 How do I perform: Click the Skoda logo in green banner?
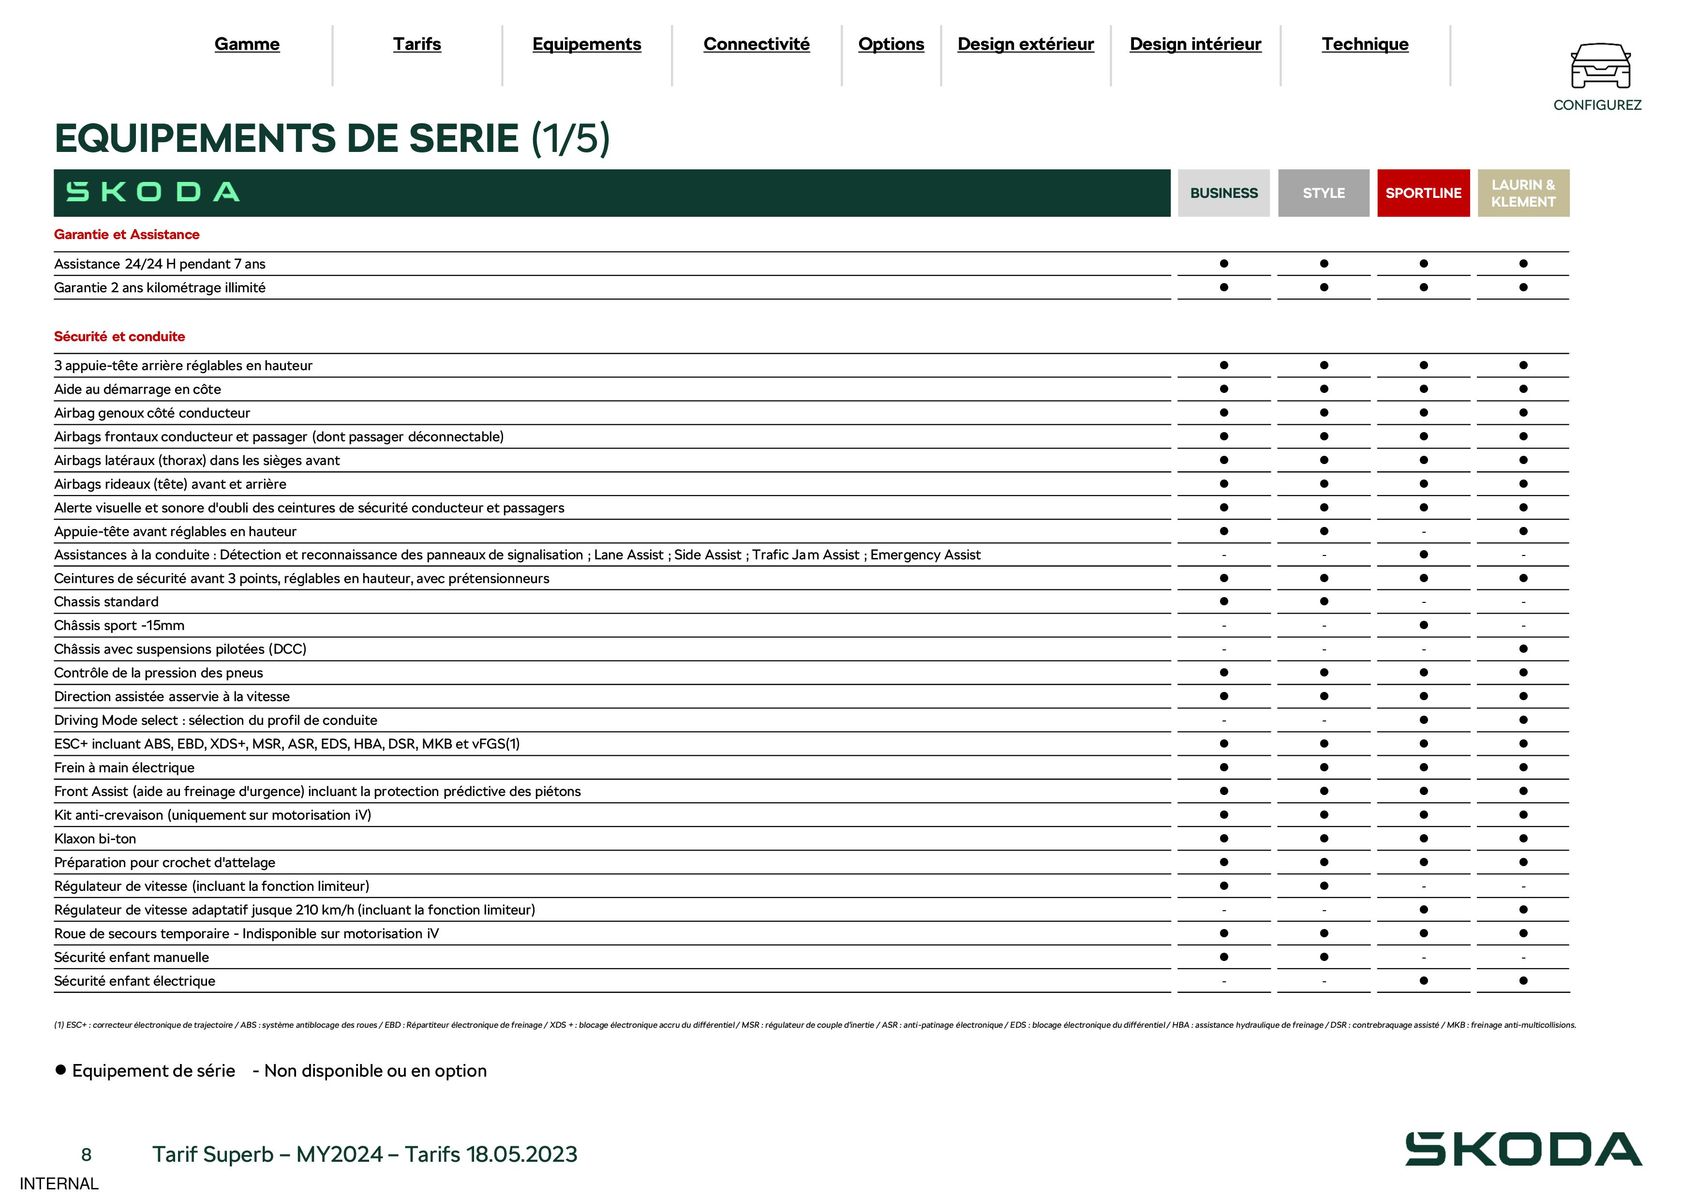coord(153,192)
